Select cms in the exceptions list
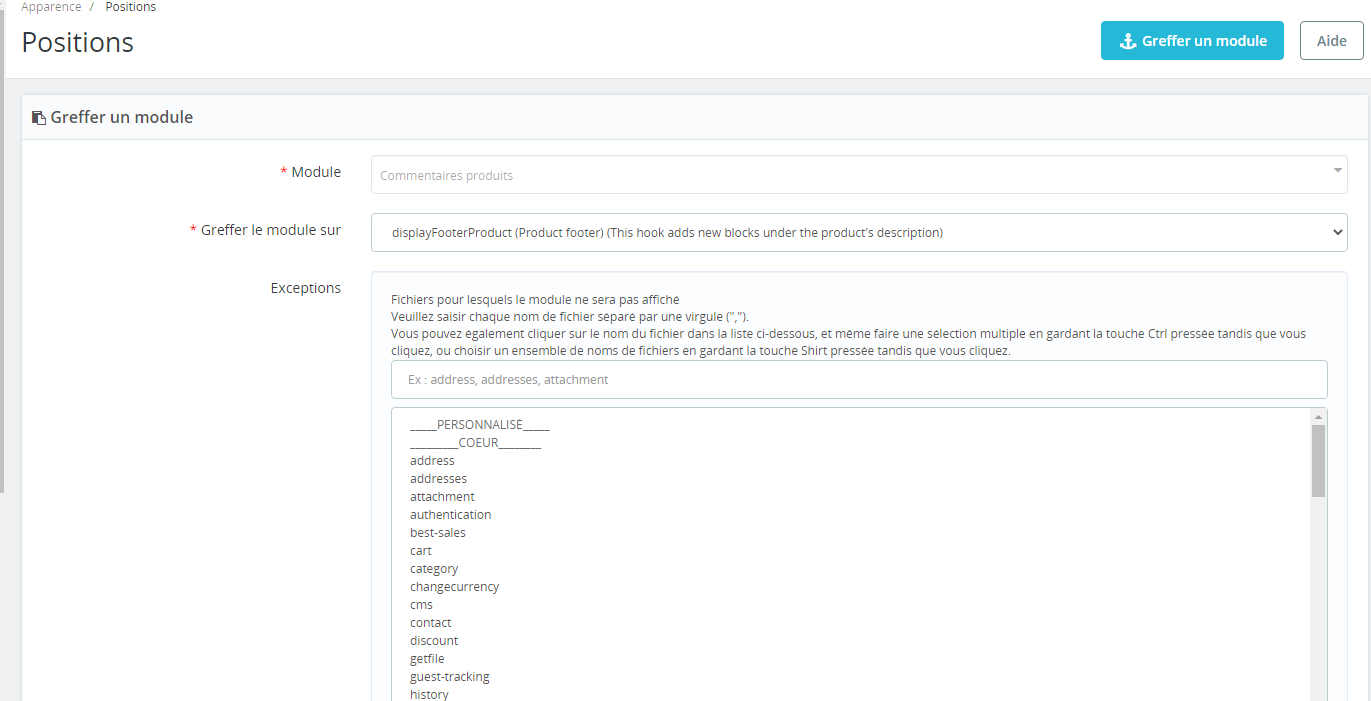The width and height of the screenshot is (1371, 701). [x=421, y=605]
